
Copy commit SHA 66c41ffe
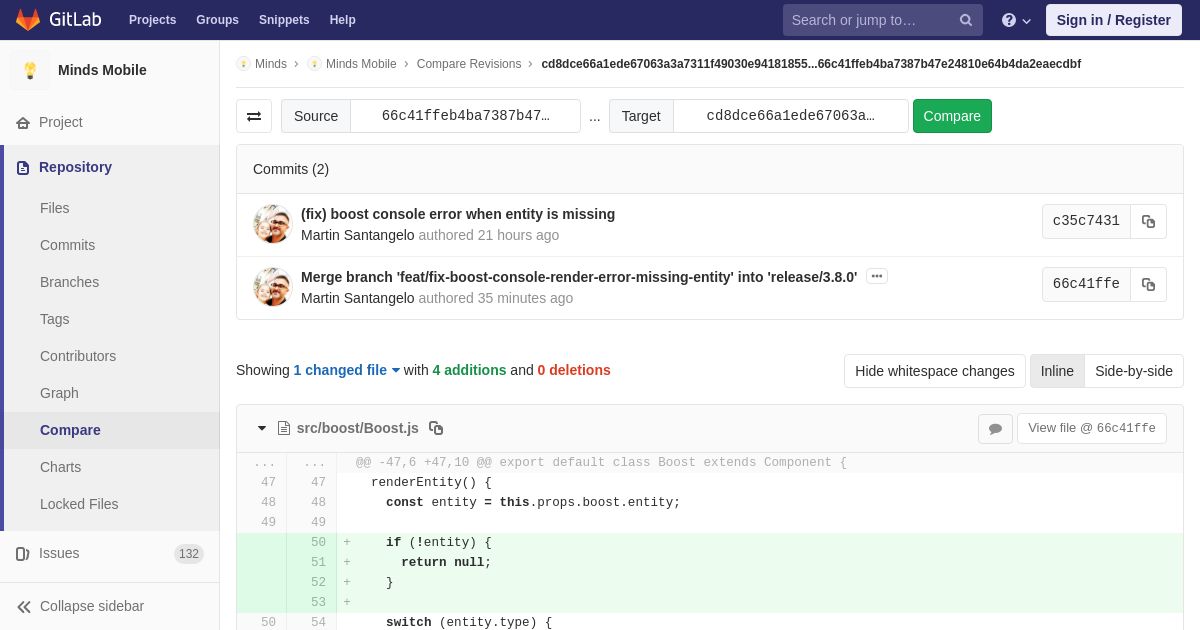point(1148,284)
